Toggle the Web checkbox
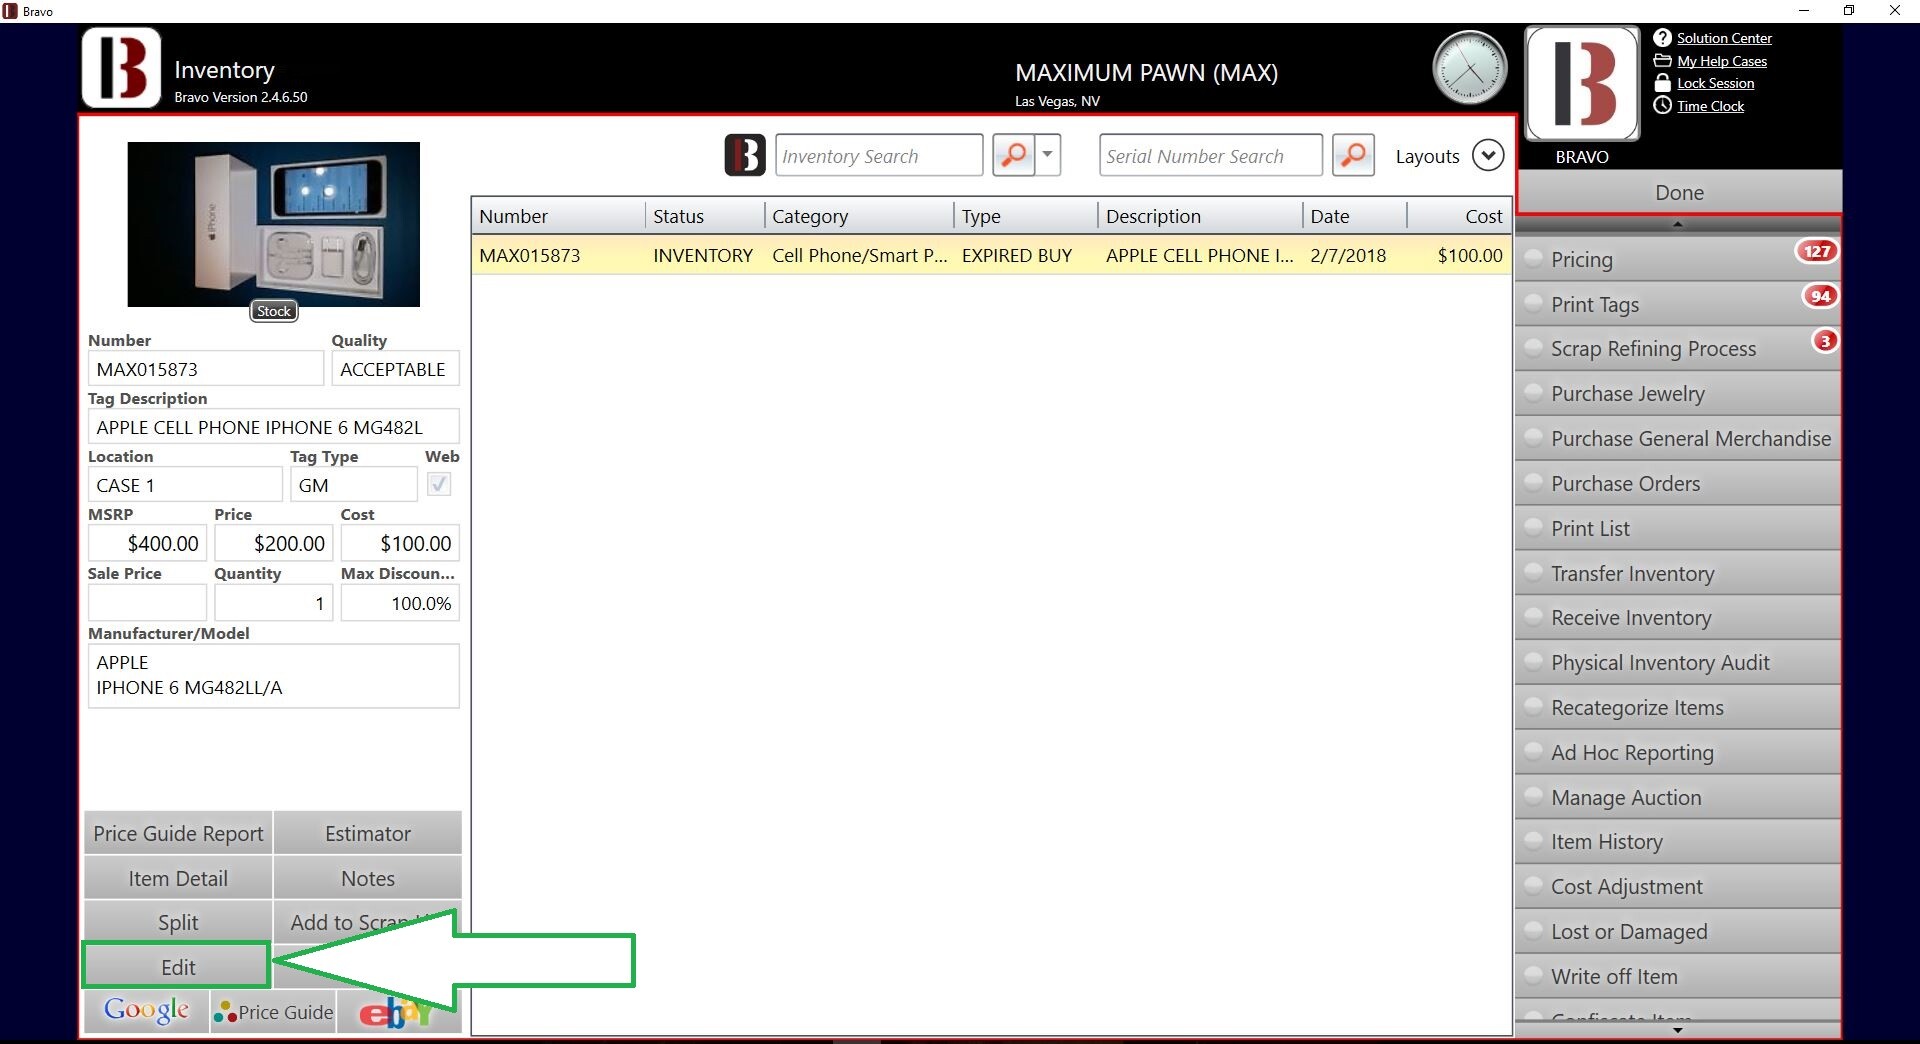 coord(438,485)
